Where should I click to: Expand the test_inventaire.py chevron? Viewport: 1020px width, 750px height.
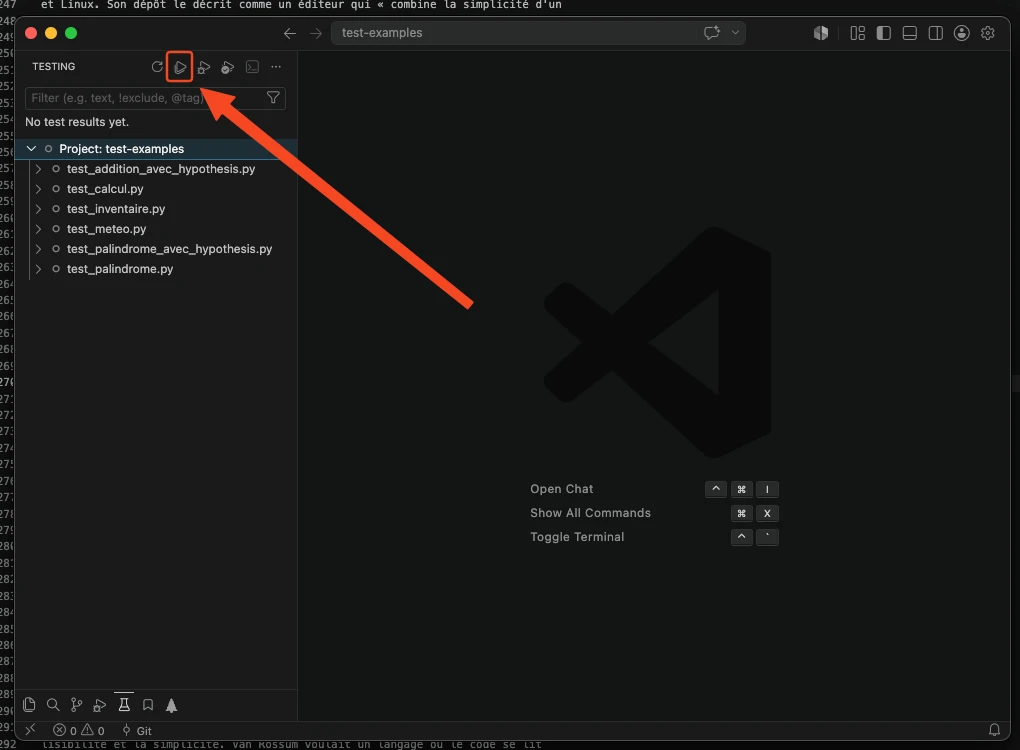(x=38, y=209)
